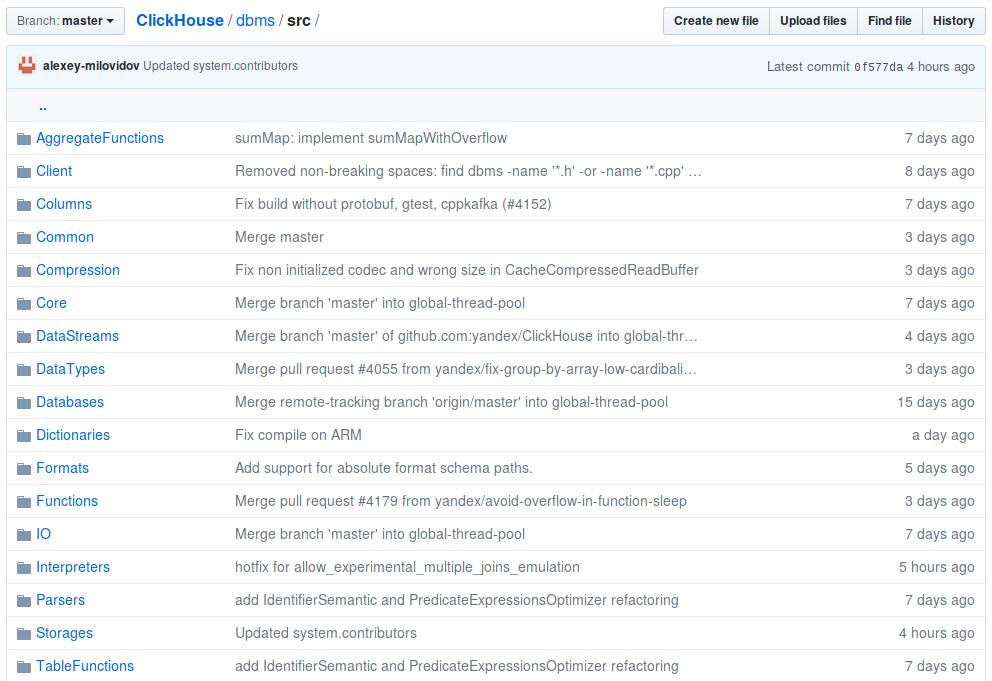Click the folder icon next to Dictionaries
The height and width of the screenshot is (681, 992).
point(24,436)
